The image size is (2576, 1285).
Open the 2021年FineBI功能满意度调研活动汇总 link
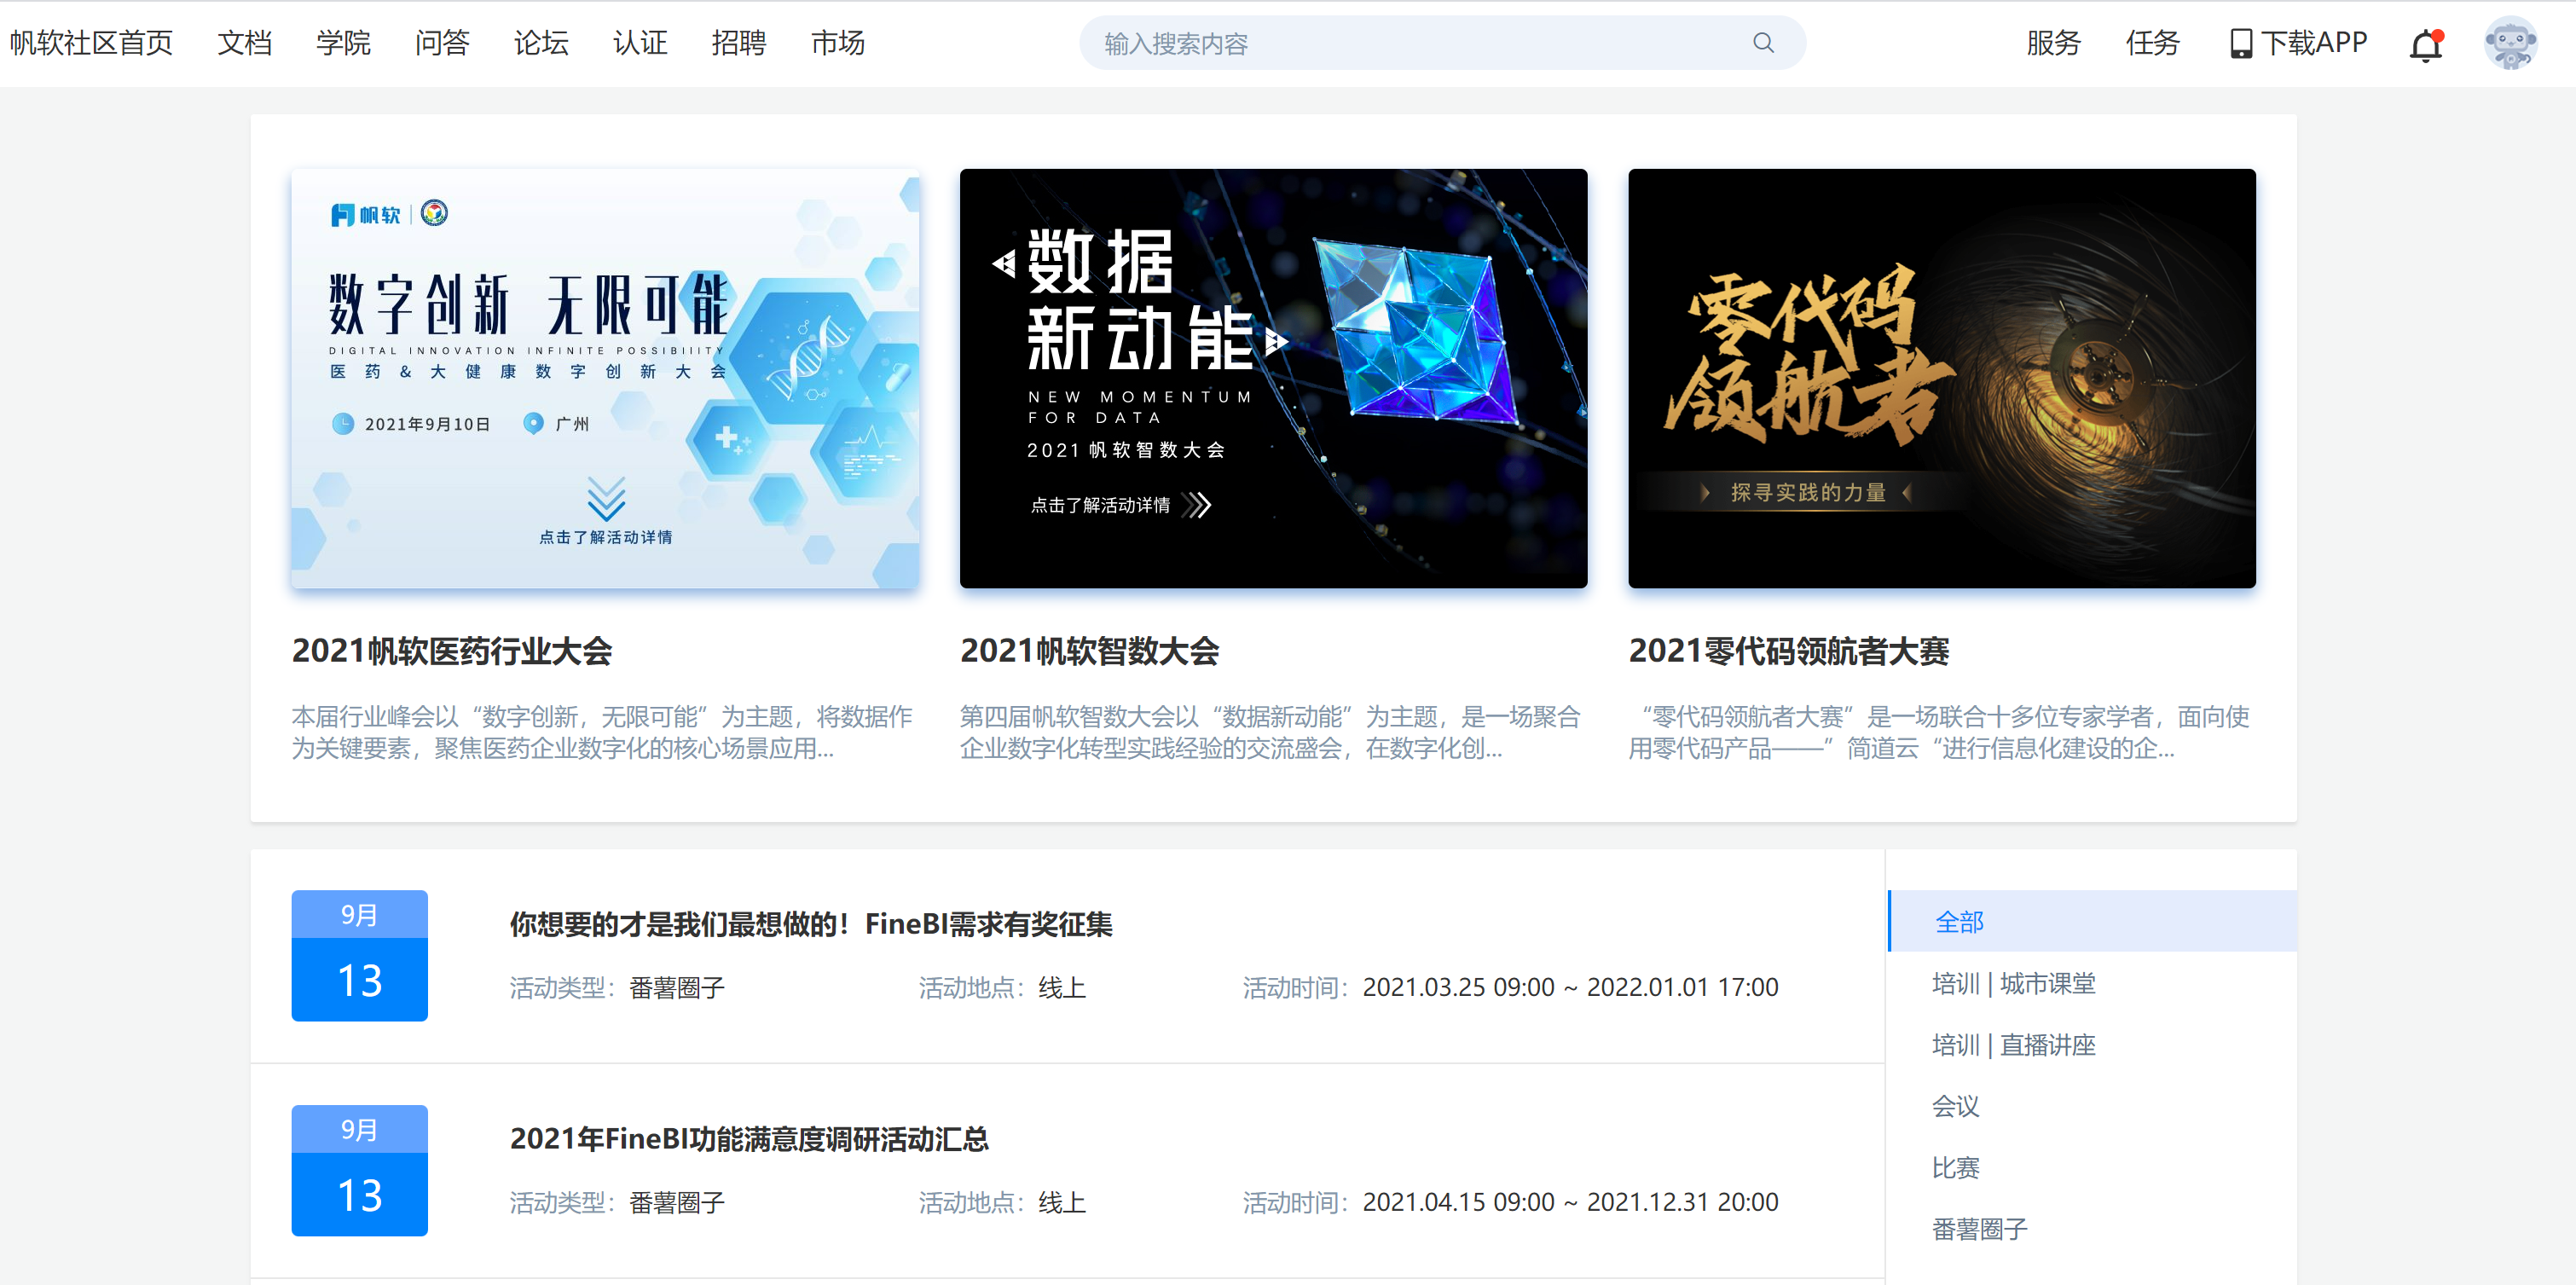[749, 1139]
